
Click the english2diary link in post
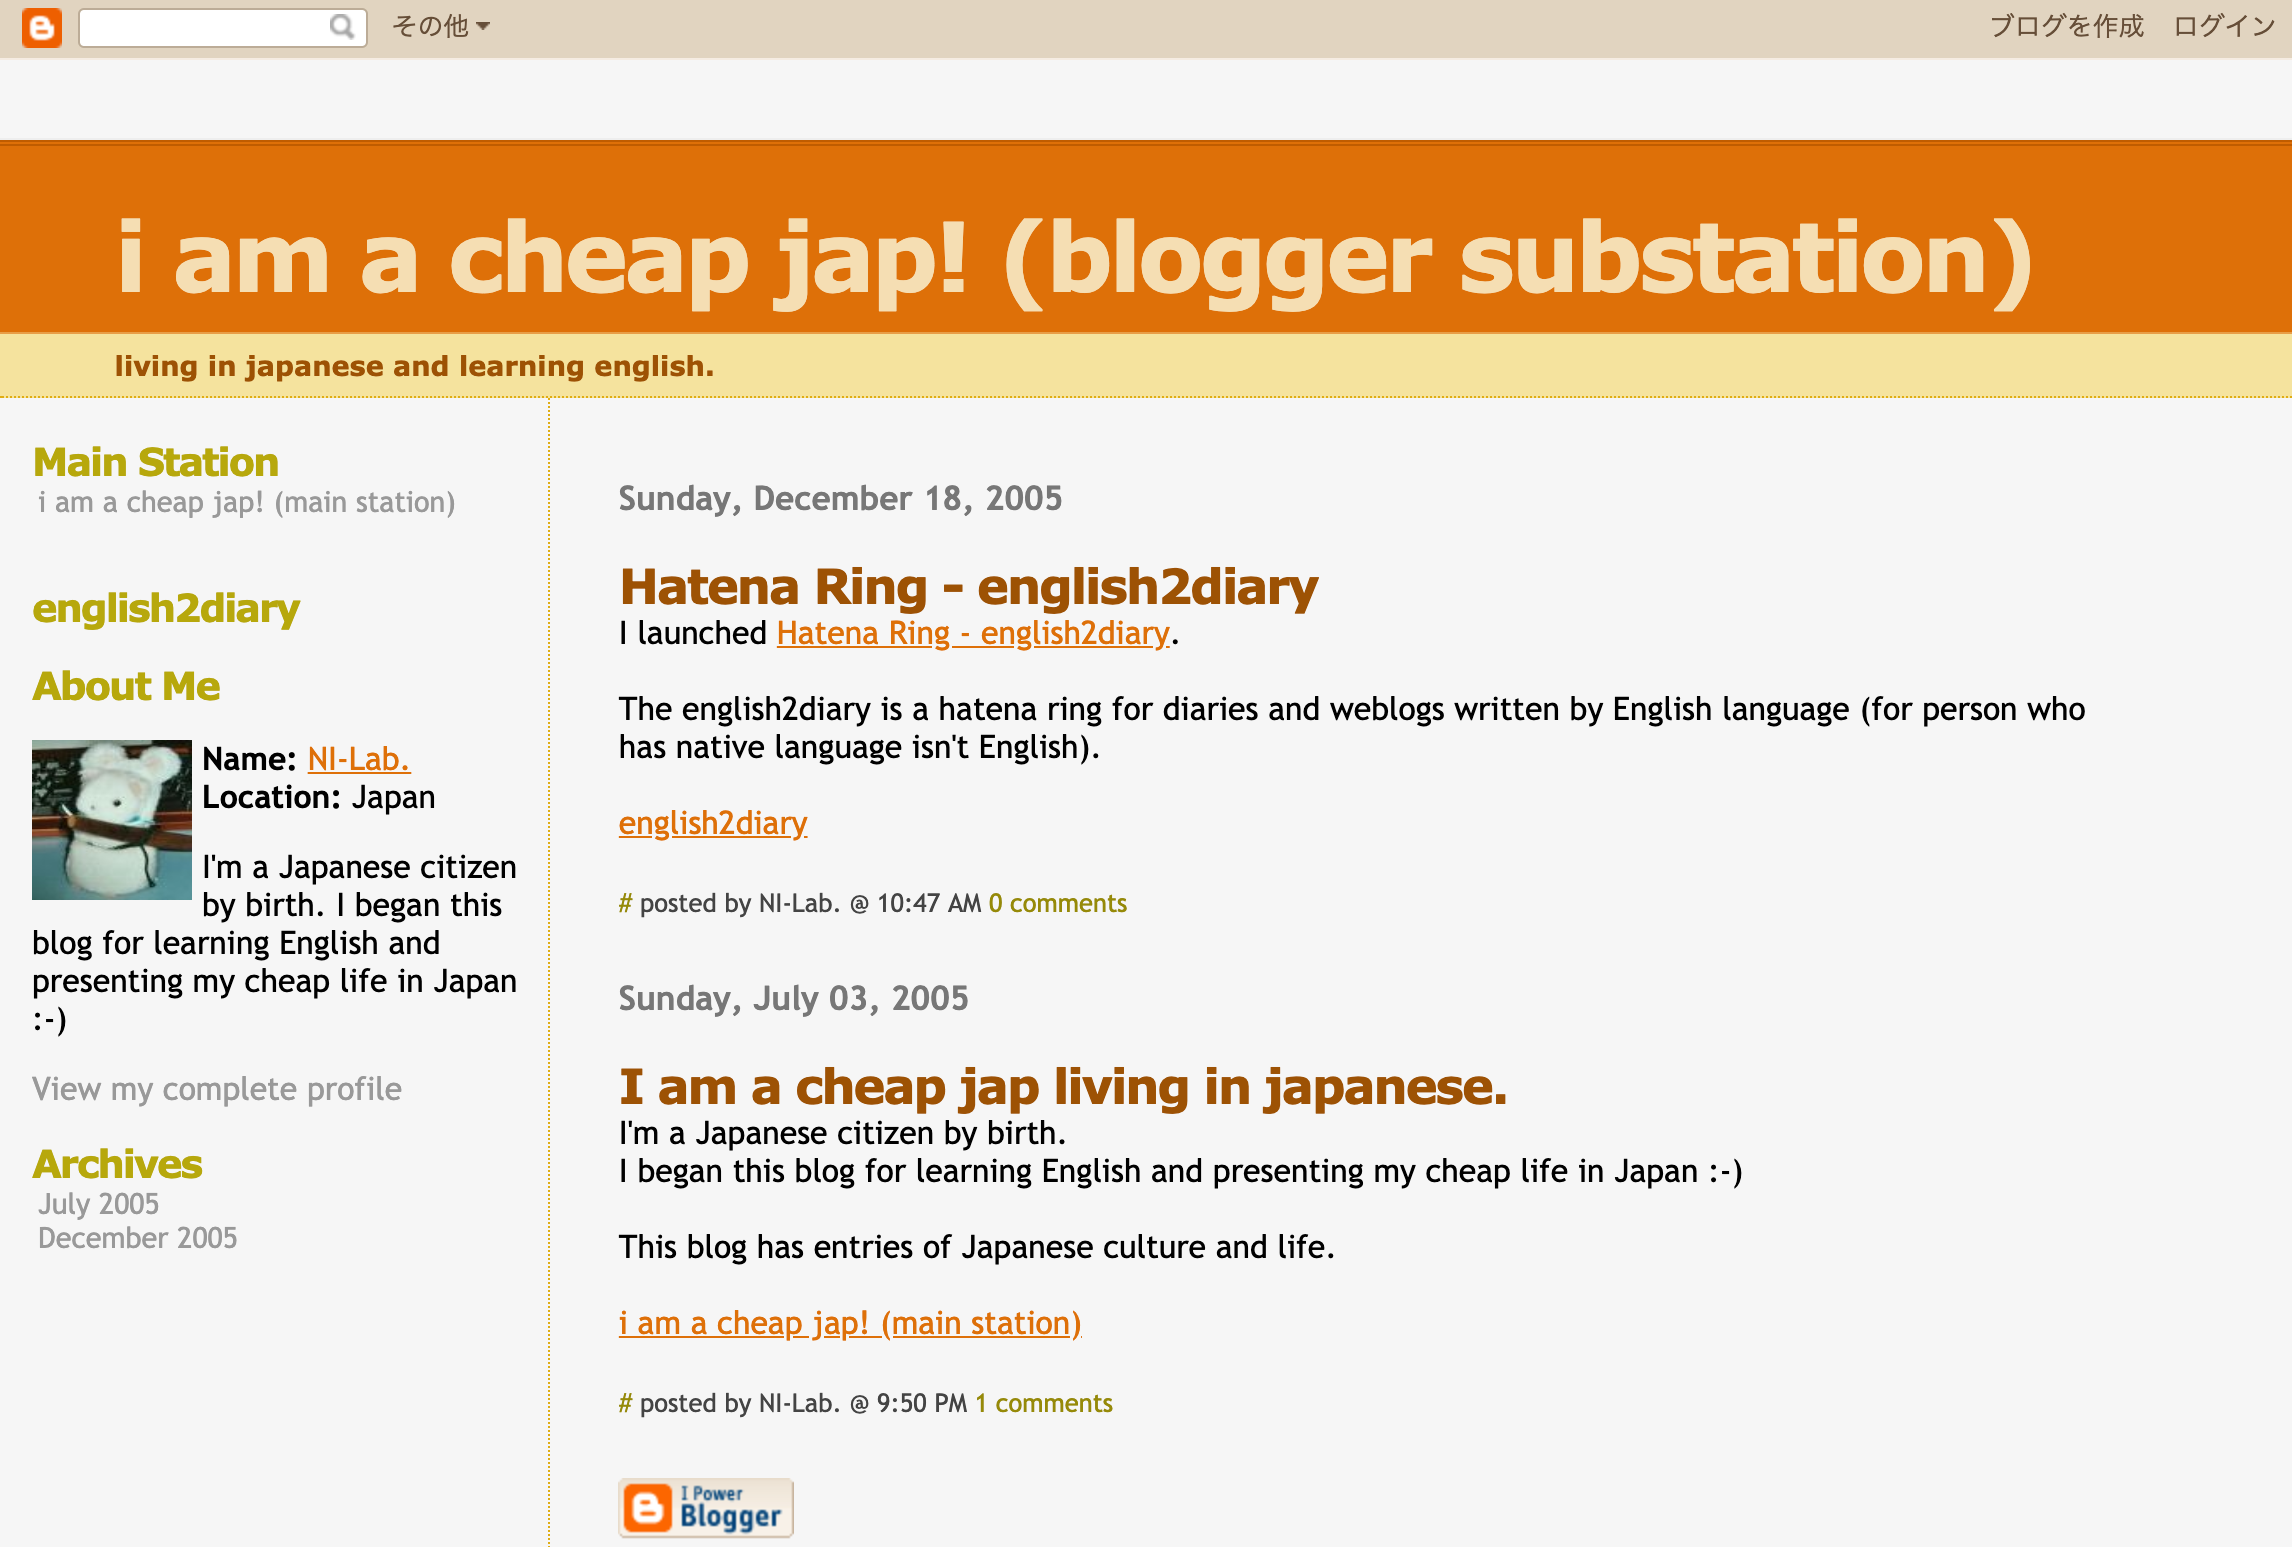tap(713, 823)
